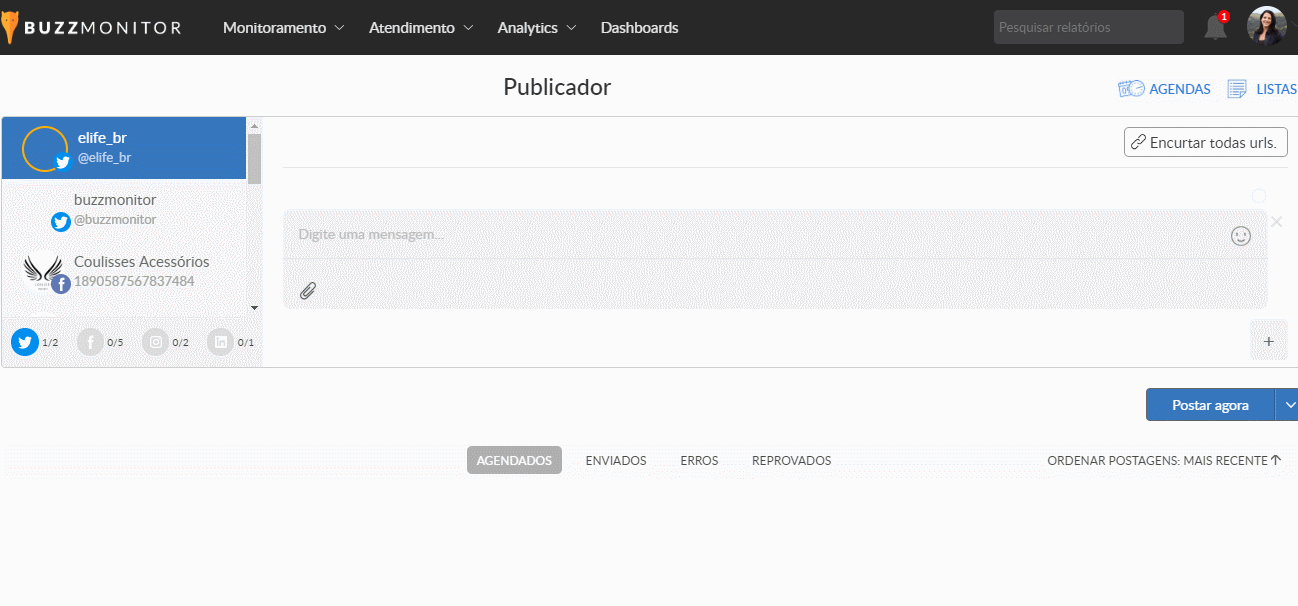The image size is (1298, 606).
Task: Filter accounts by Twitter icon
Action: pos(25,342)
